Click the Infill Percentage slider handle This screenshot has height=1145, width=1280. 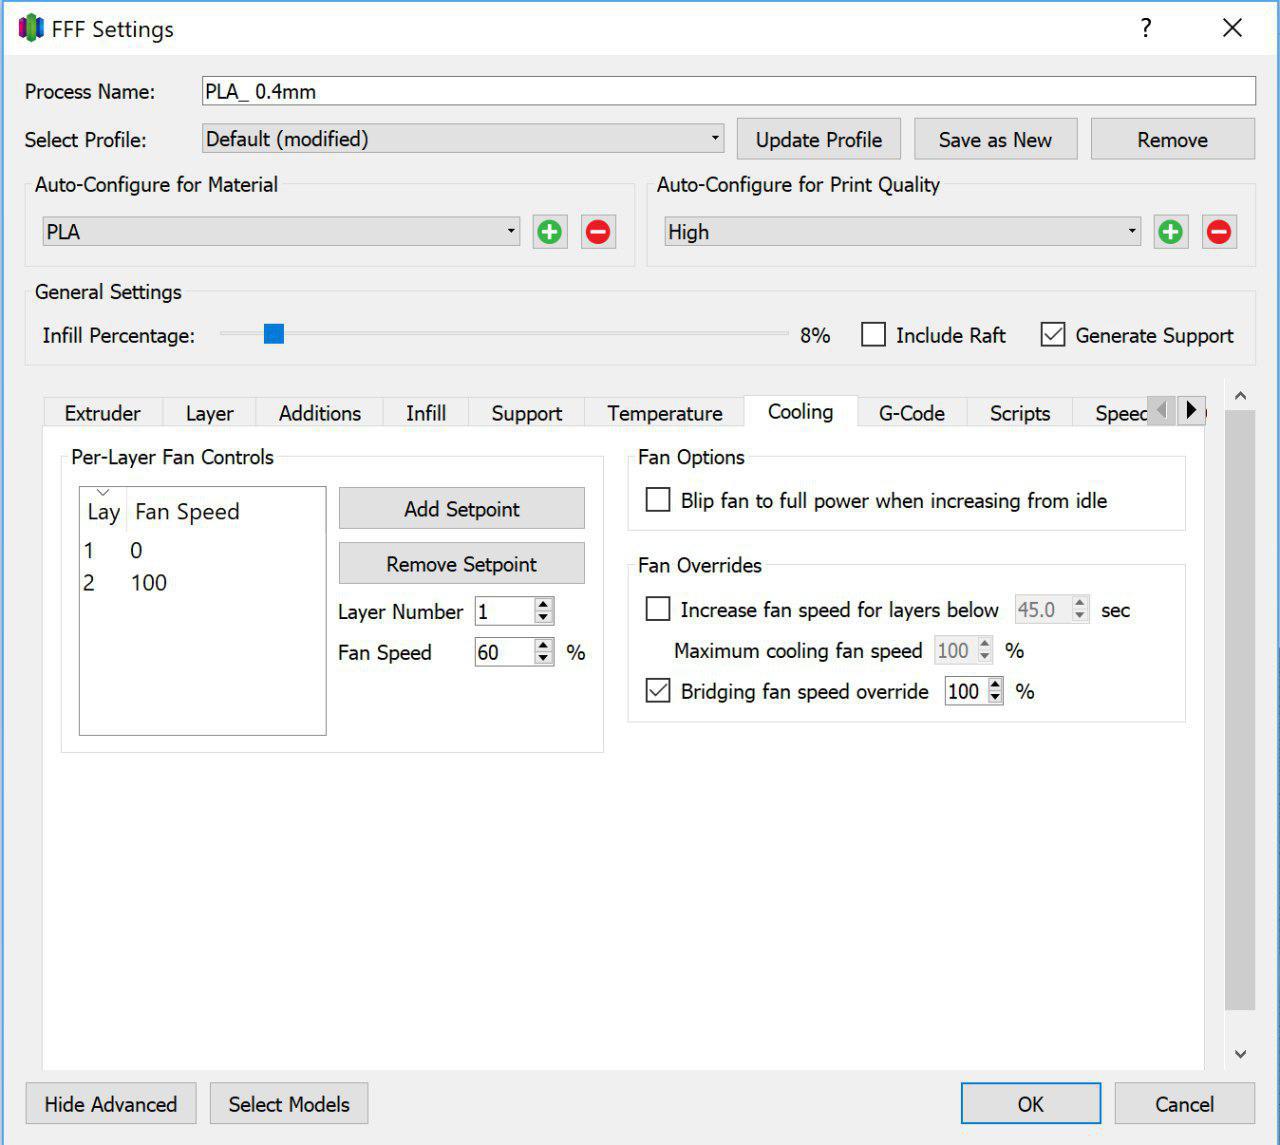[x=273, y=334]
